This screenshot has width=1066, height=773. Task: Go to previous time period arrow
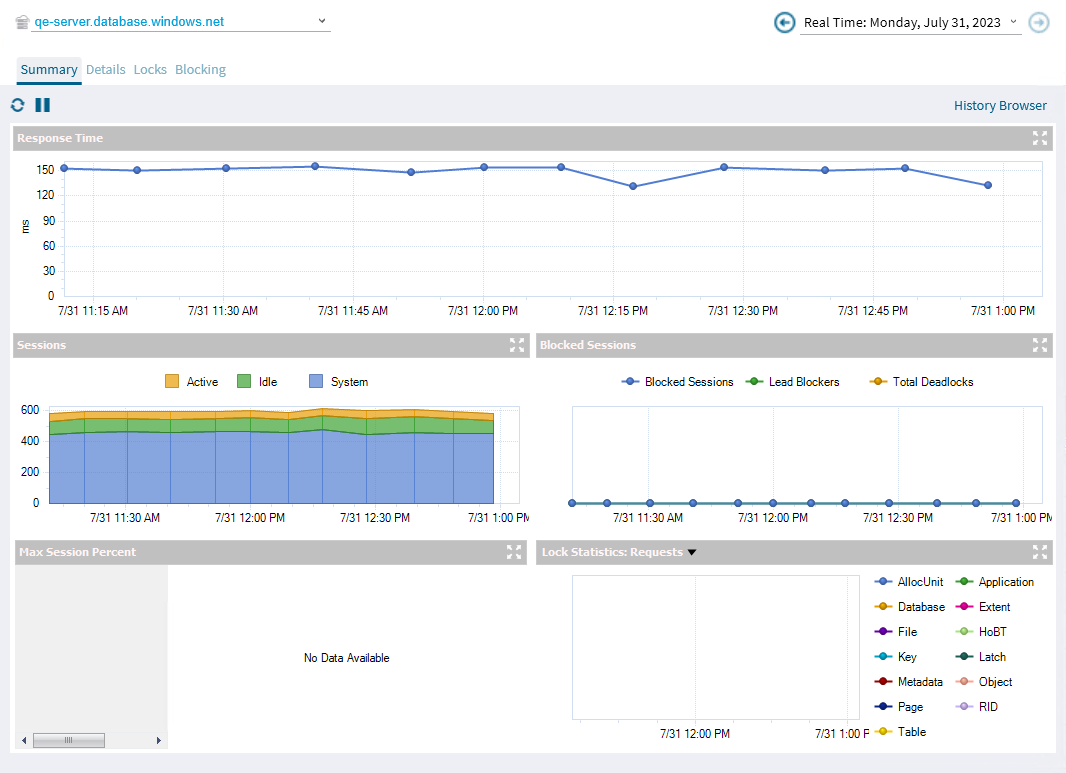(785, 22)
